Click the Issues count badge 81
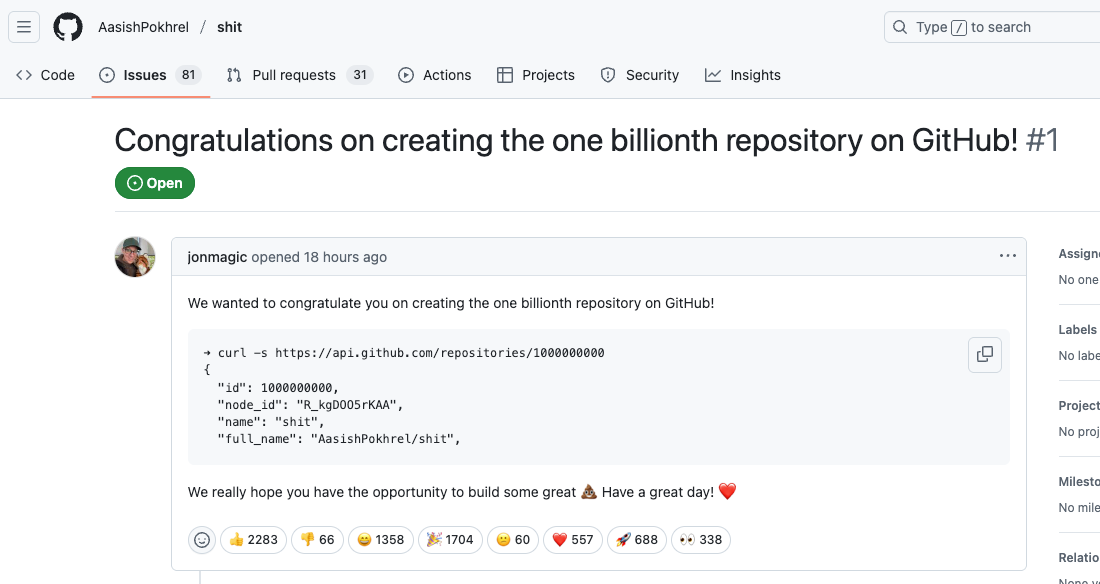Image resolution: width=1100 pixels, height=584 pixels. [x=188, y=75]
